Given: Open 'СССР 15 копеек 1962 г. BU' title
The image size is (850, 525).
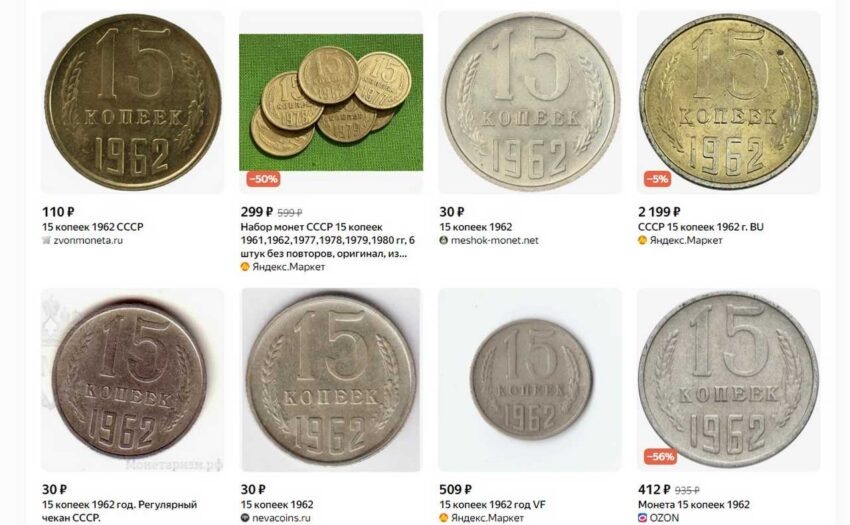Looking at the screenshot, I should click(700, 227).
